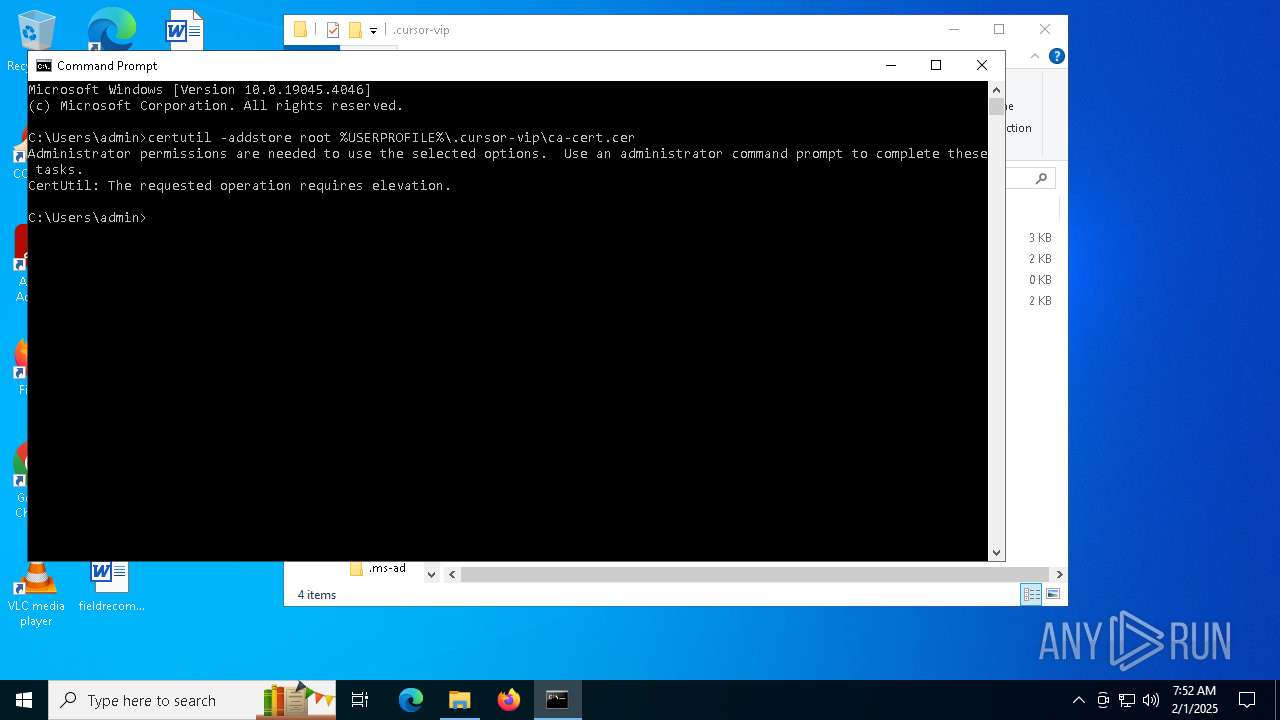
Task: Click the '4 items' status bar text
Action: [317, 595]
